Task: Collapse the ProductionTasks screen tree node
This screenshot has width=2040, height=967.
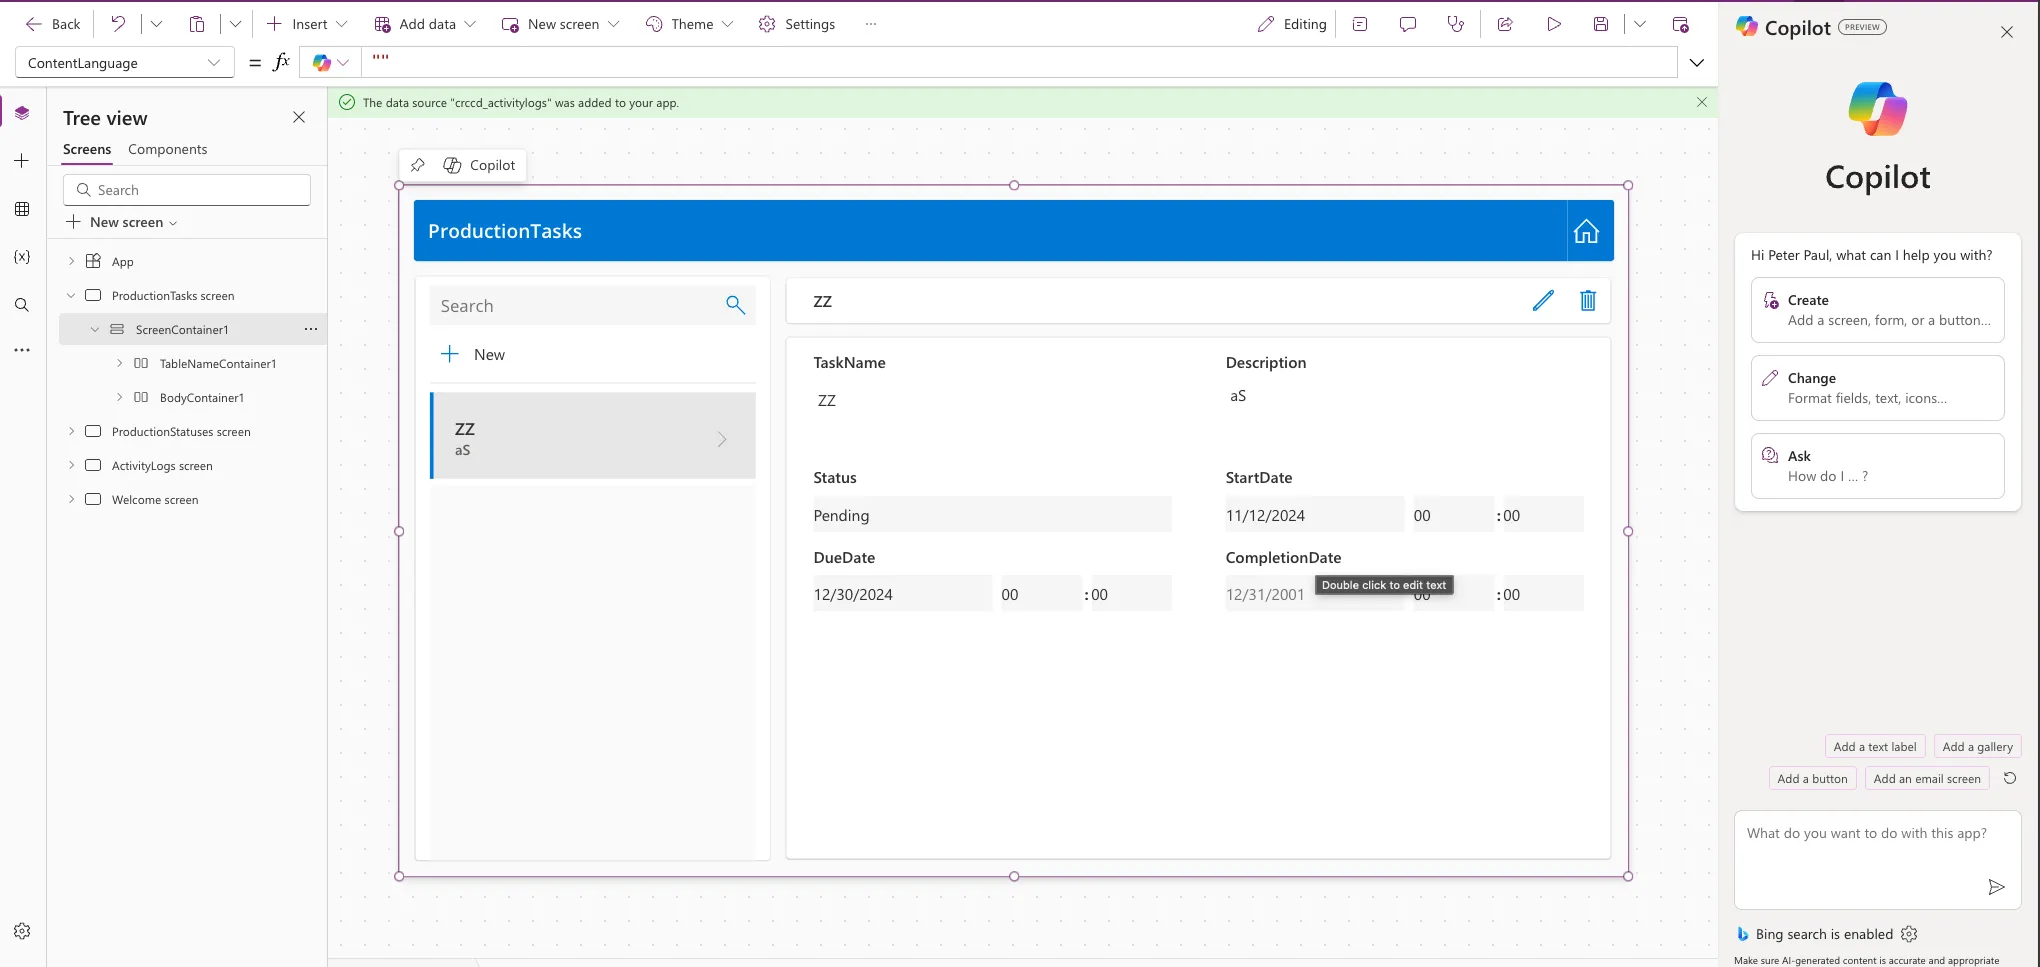Action: (x=71, y=295)
